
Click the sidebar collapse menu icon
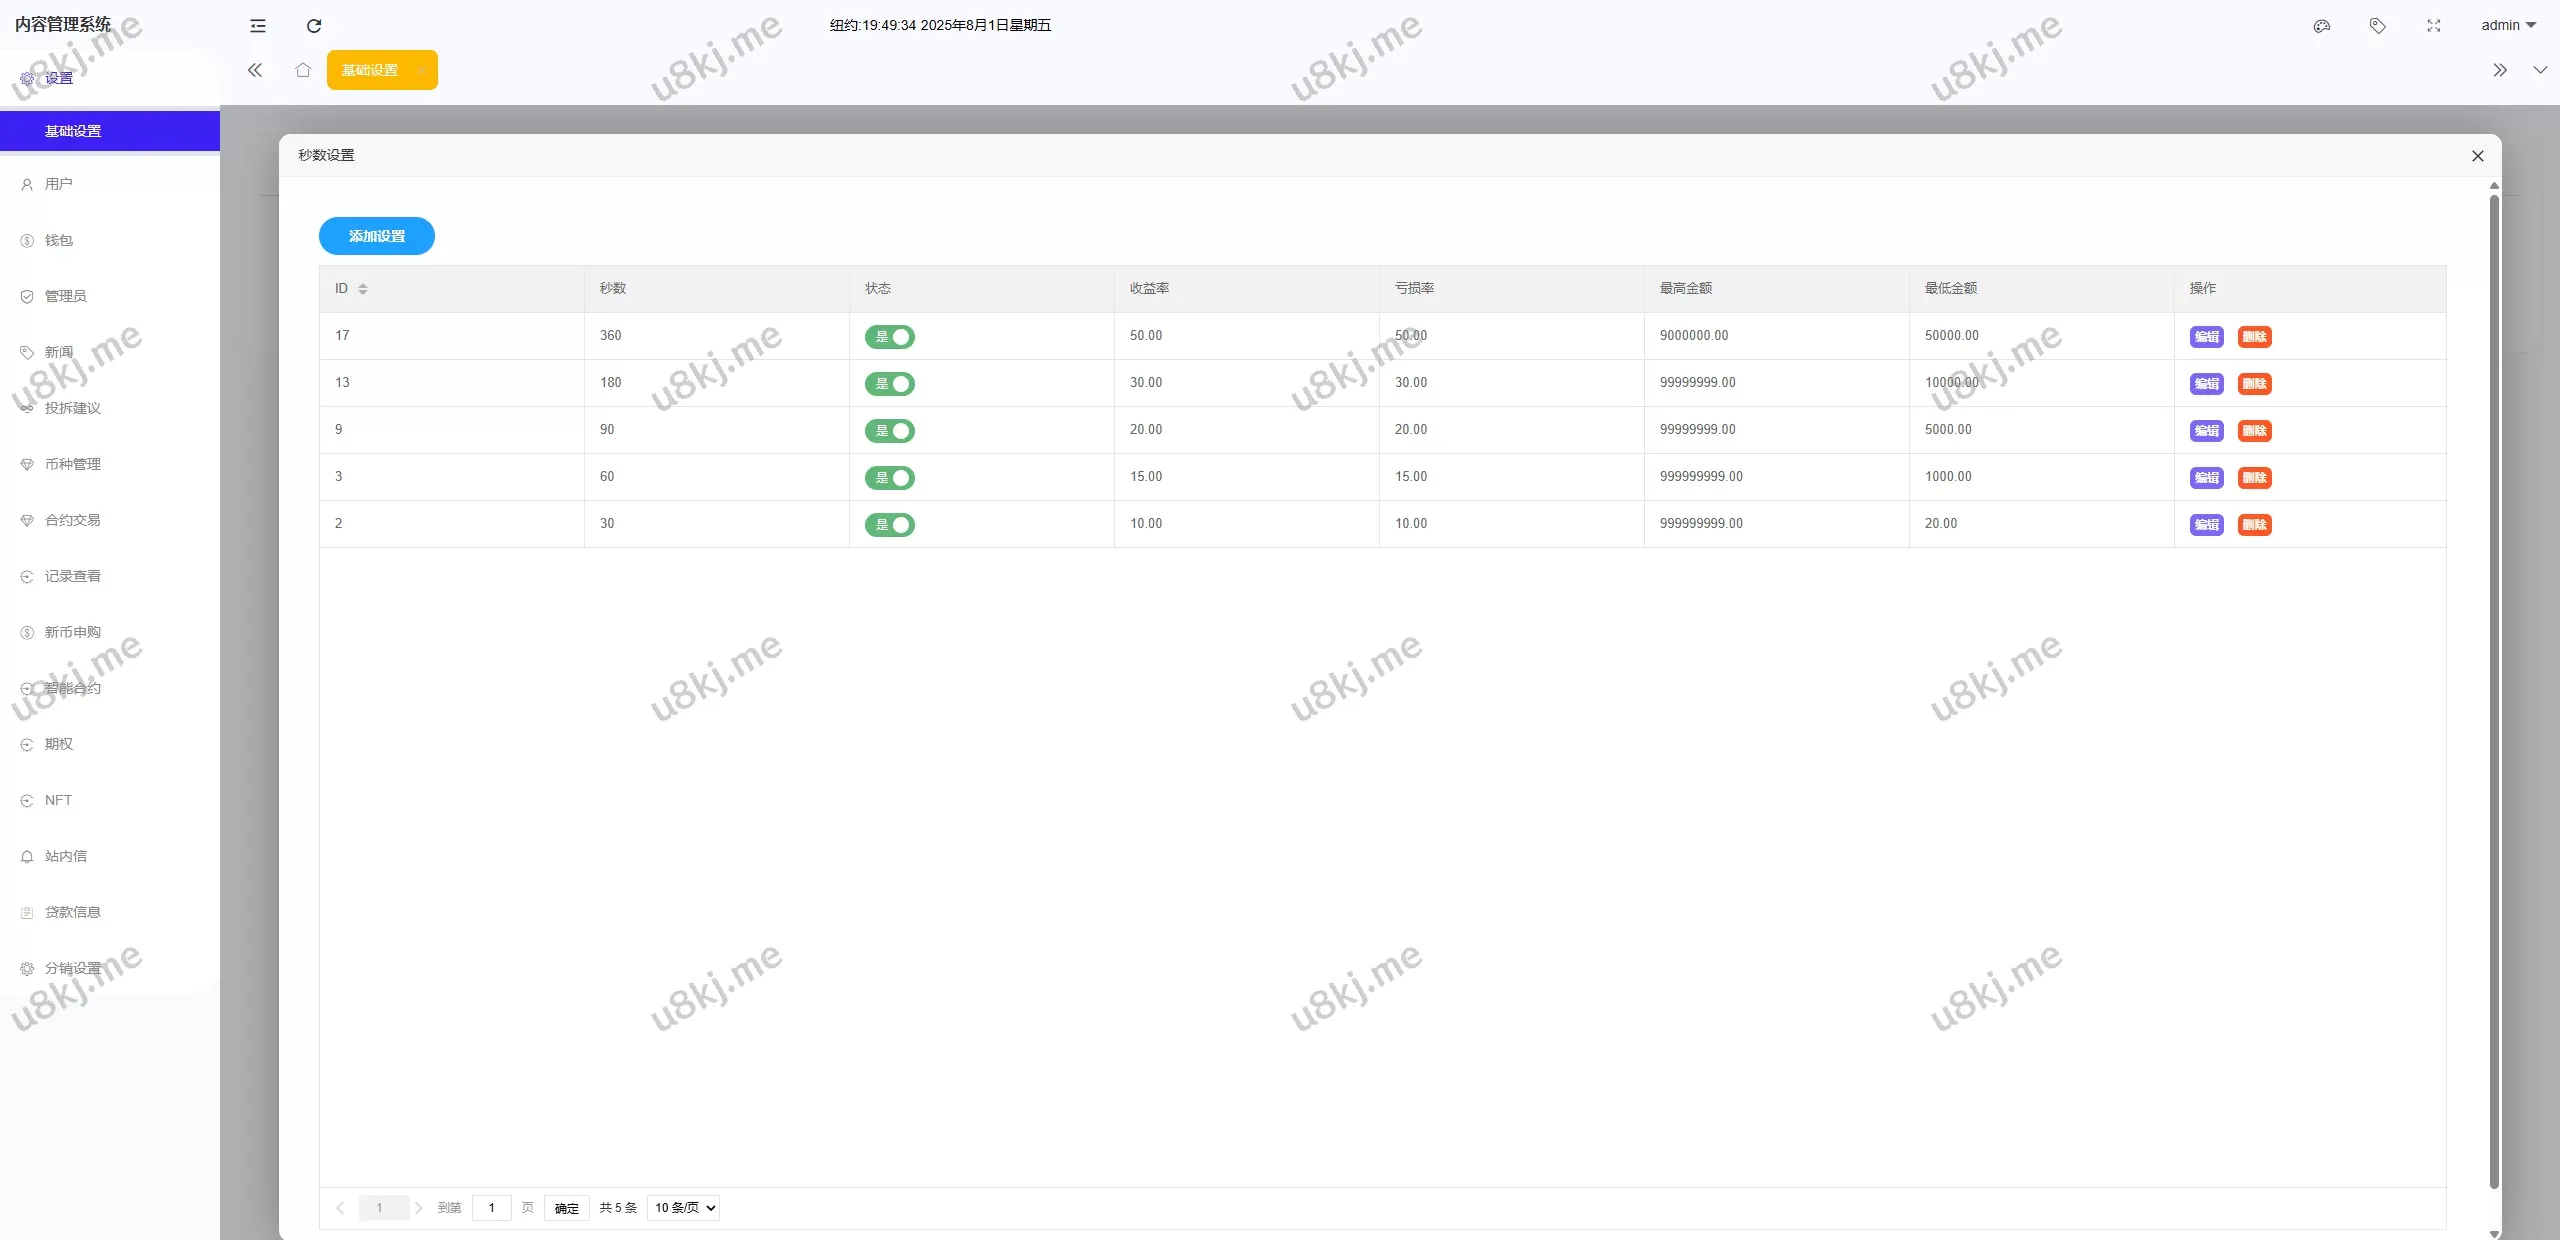pyautogui.click(x=258, y=26)
